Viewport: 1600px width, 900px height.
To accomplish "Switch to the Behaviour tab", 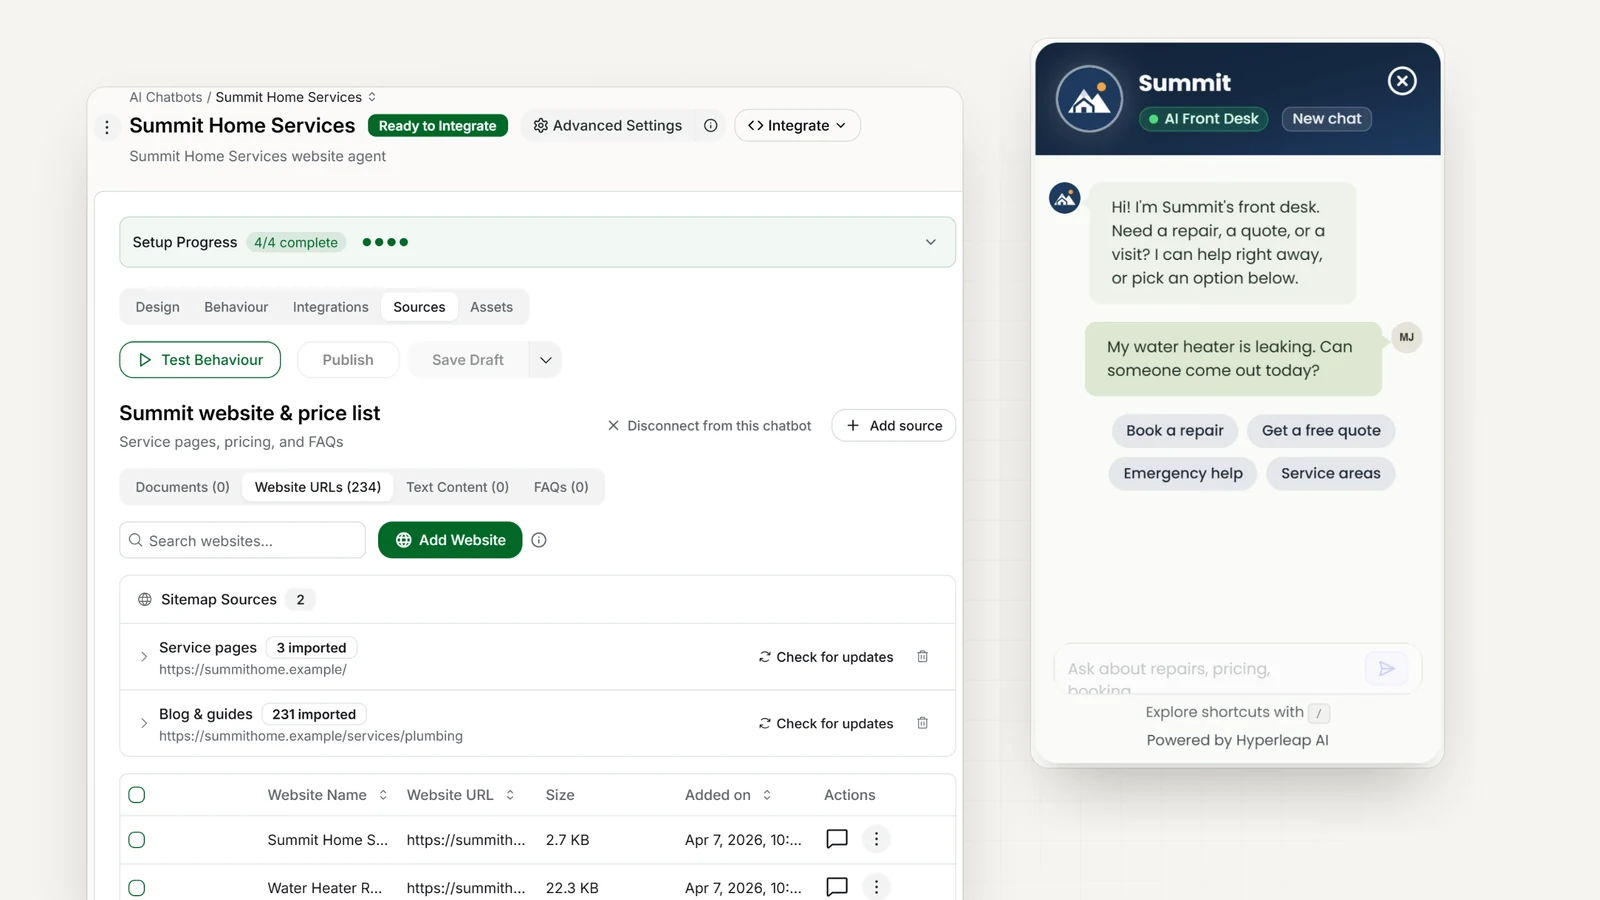I will (x=236, y=307).
